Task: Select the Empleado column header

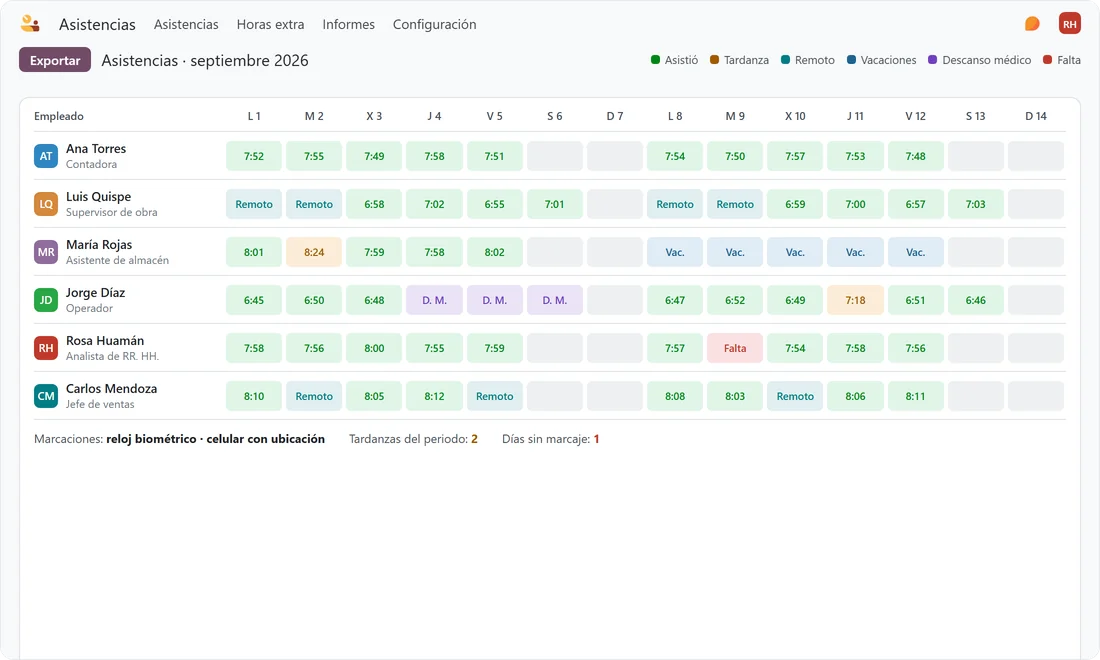Action: coord(59,116)
